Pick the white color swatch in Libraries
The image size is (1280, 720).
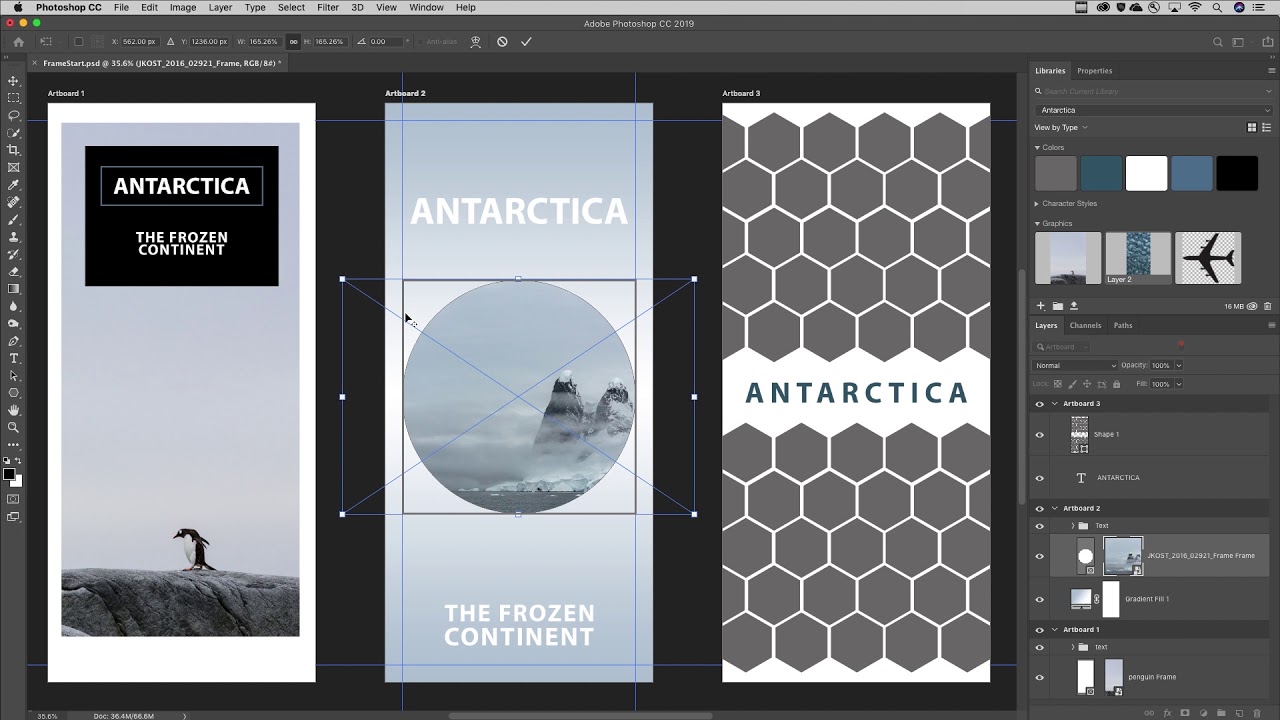pos(1146,173)
